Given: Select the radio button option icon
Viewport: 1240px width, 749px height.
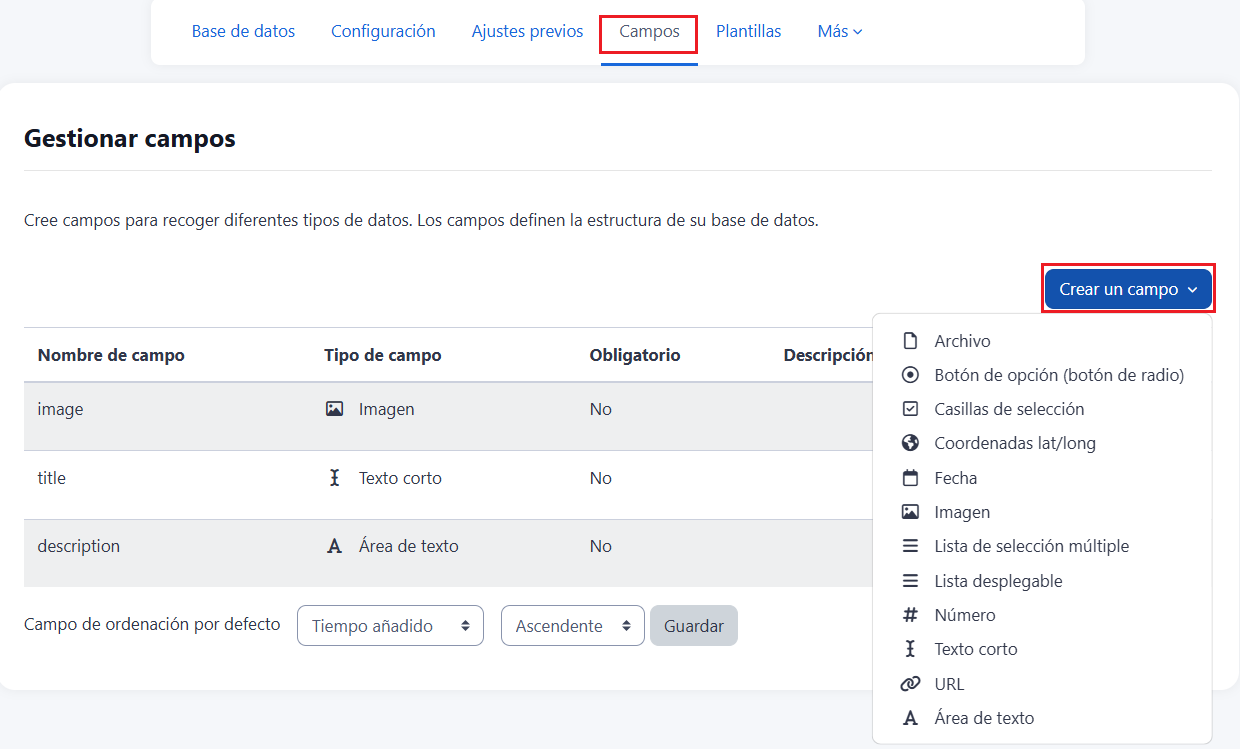Looking at the screenshot, I should [910, 375].
